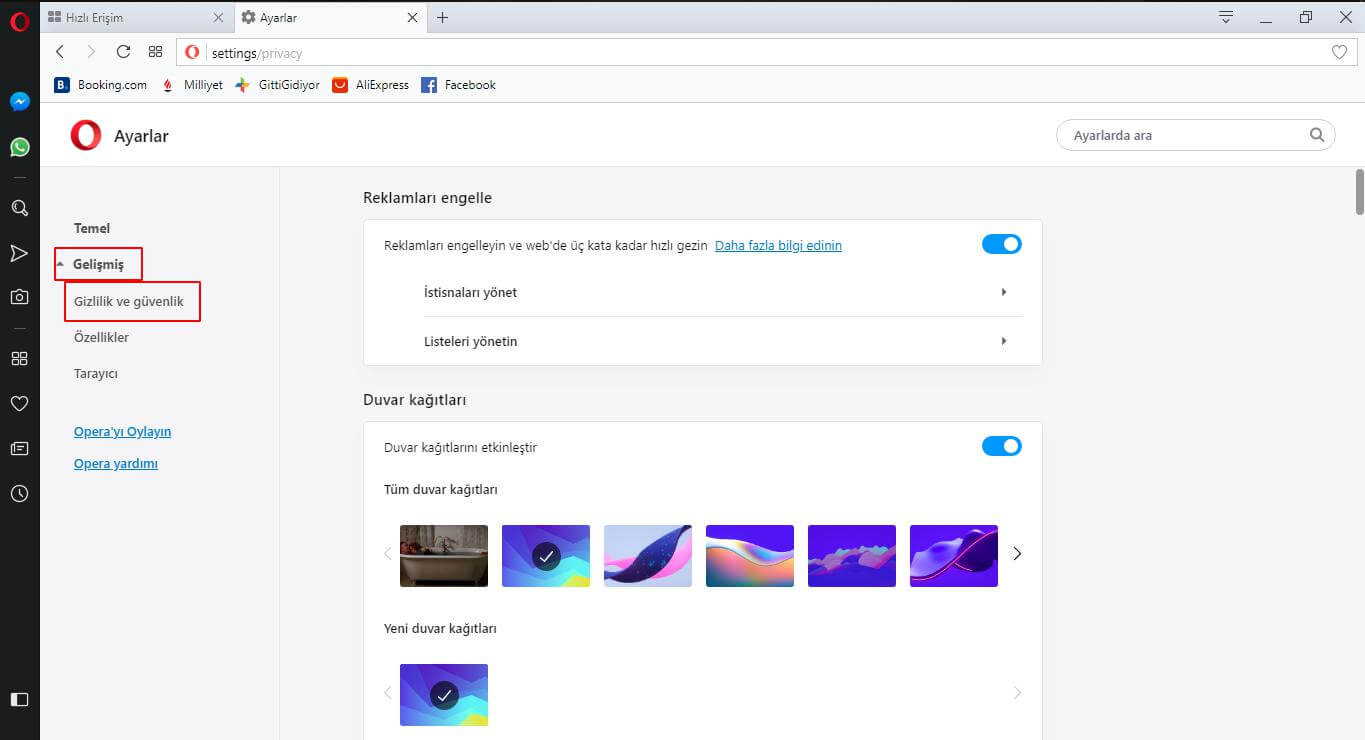The image size is (1365, 740).
Task: Select the bathtub photo wallpaper
Action: 444,556
